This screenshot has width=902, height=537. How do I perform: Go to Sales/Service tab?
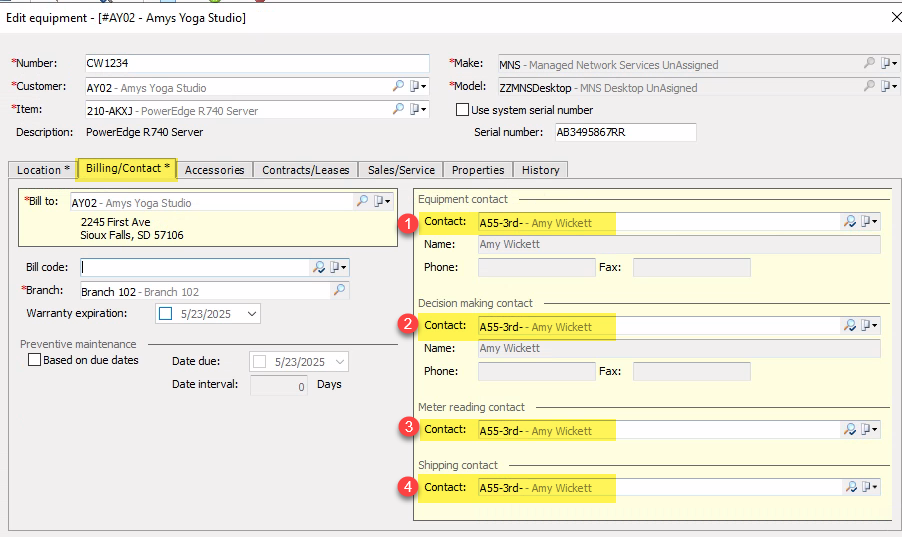pyautogui.click(x=401, y=170)
